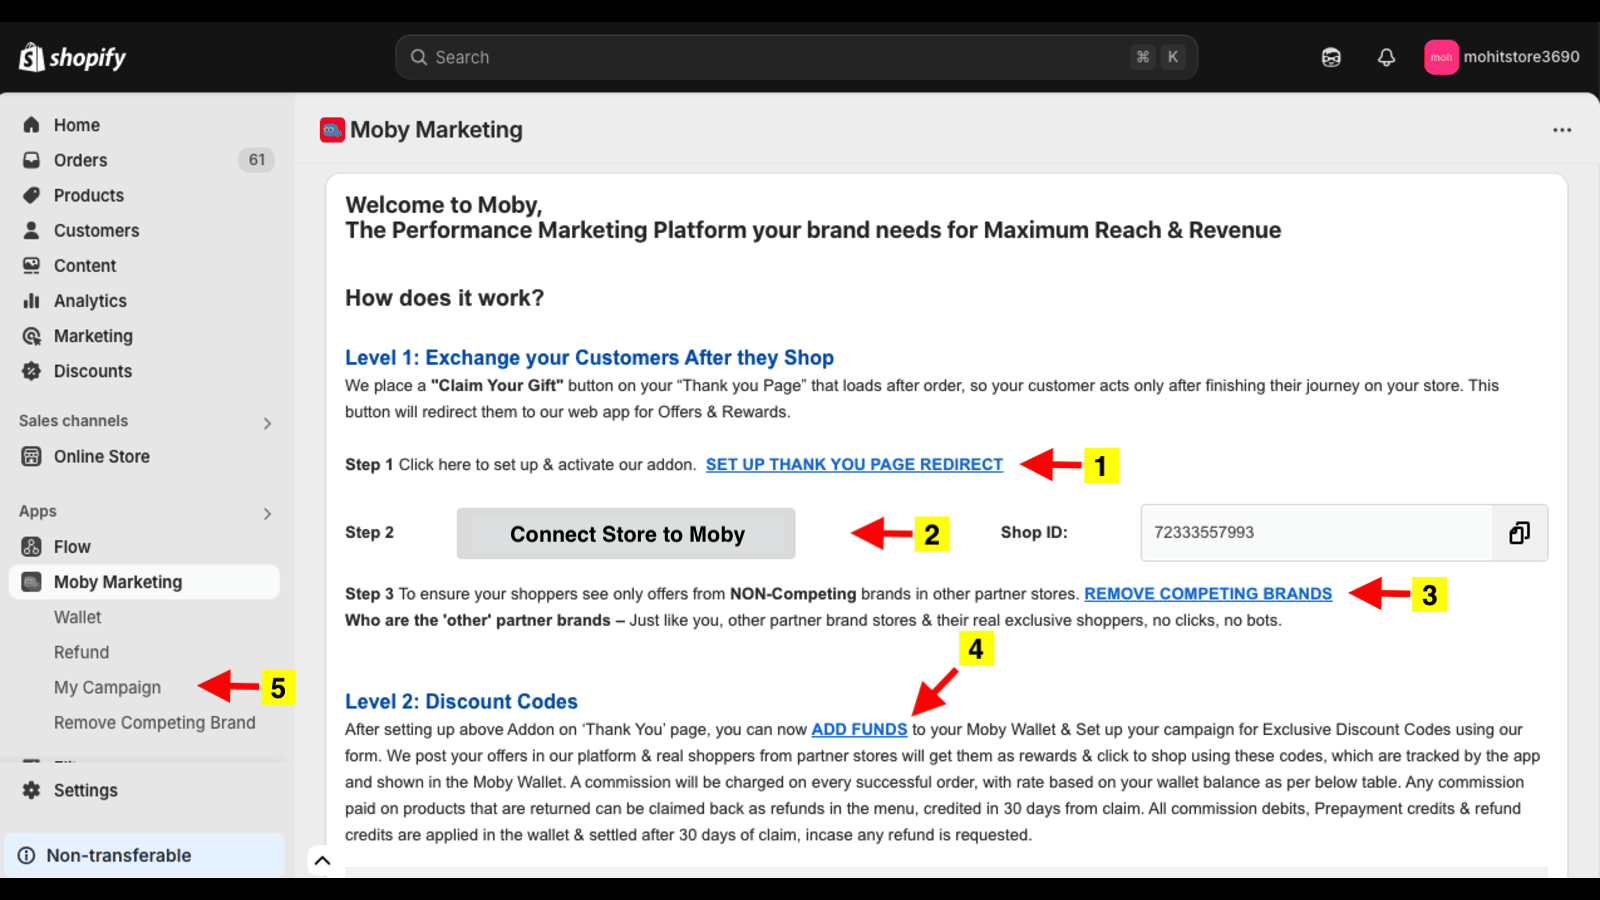The width and height of the screenshot is (1600, 900).
Task: Click the Moby Marketing page title
Action: pyautogui.click(x=436, y=130)
